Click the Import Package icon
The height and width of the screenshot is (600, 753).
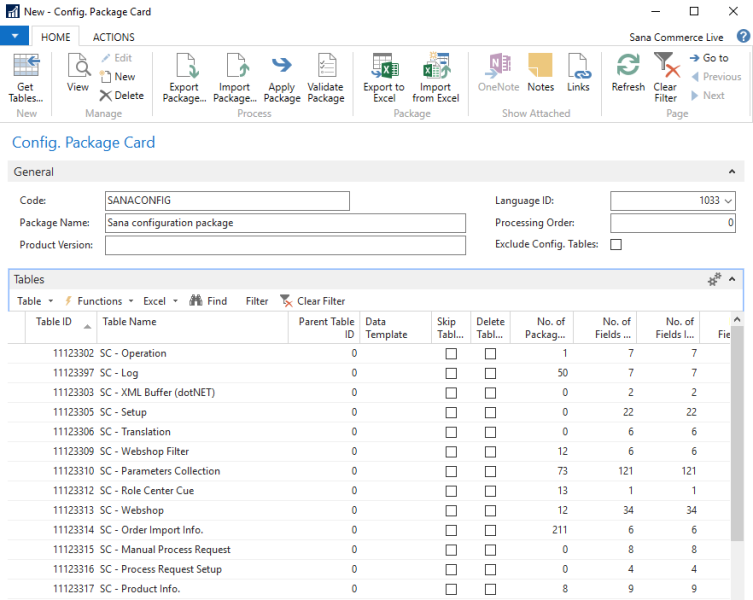pos(235,78)
